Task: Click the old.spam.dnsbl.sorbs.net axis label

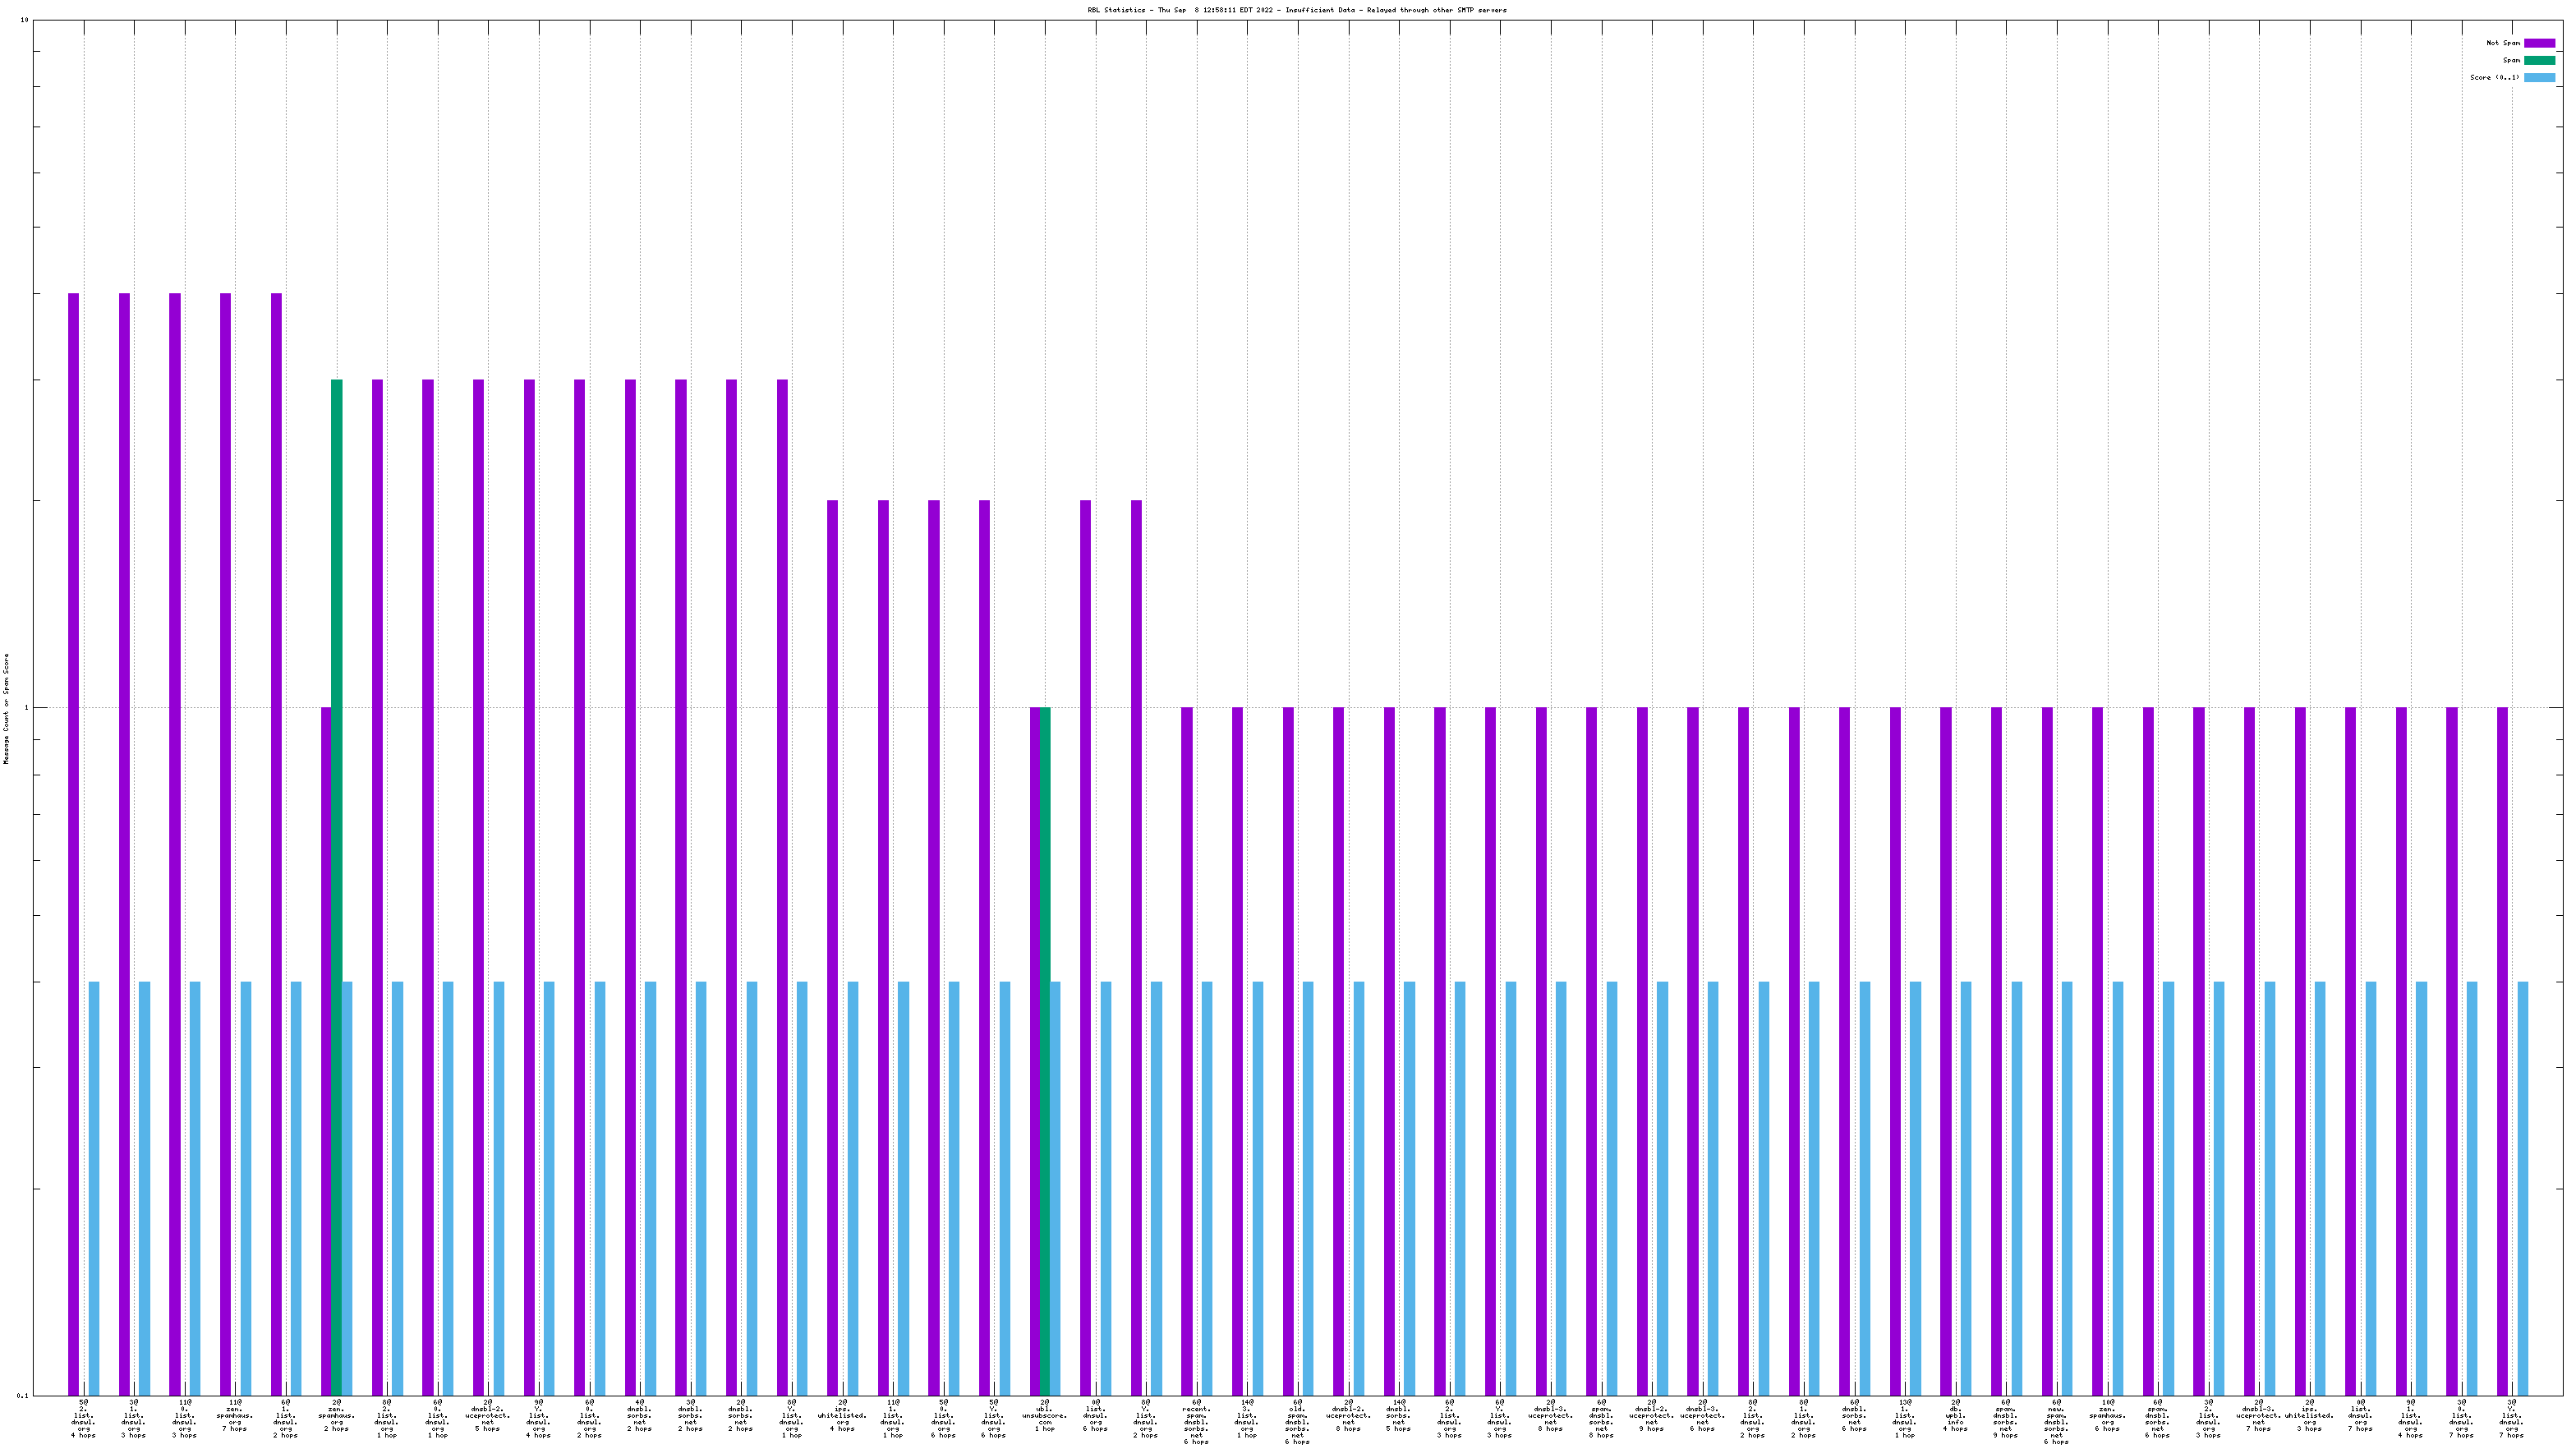Action: [x=1297, y=1422]
